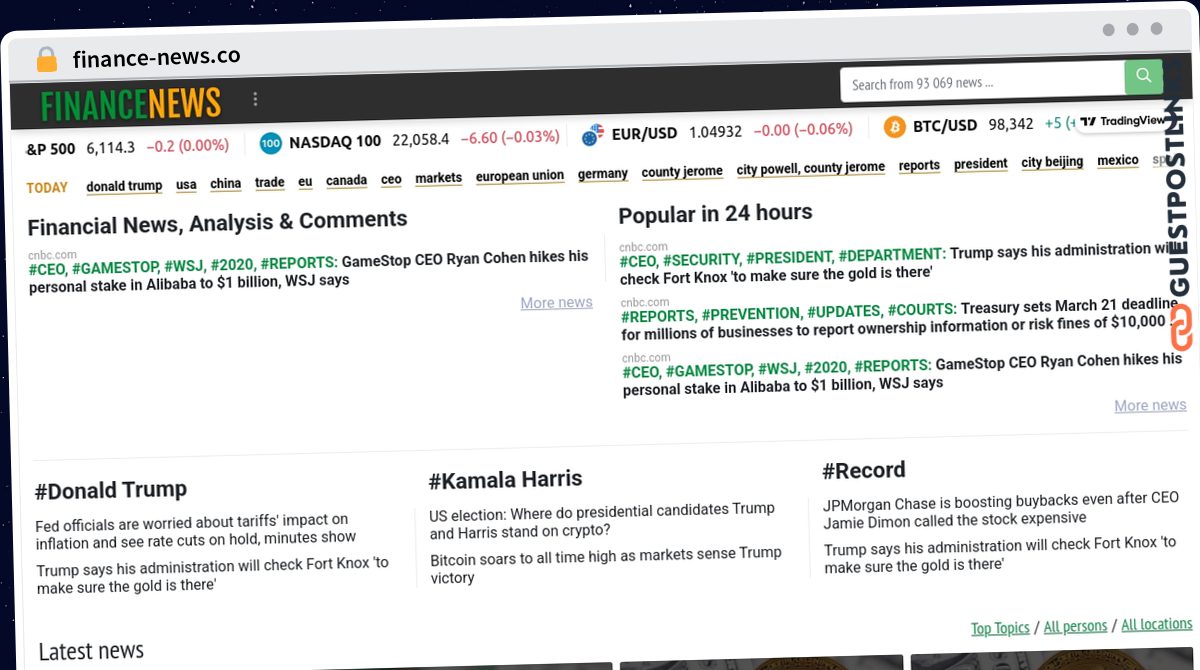Open the #Record section heading
The width and height of the screenshot is (1200, 670).
(864, 471)
